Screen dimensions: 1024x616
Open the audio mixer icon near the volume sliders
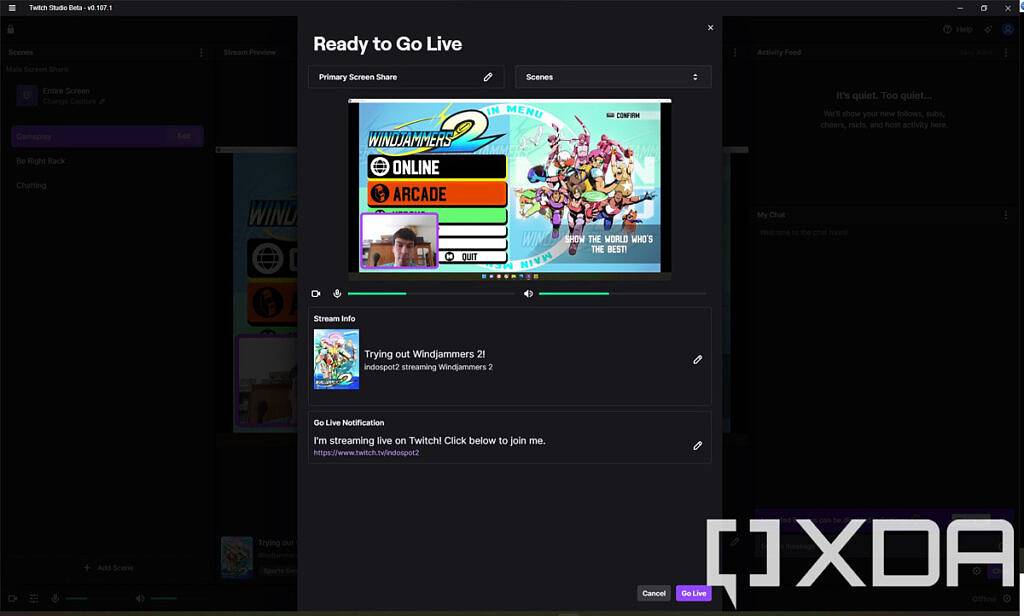coord(34,598)
